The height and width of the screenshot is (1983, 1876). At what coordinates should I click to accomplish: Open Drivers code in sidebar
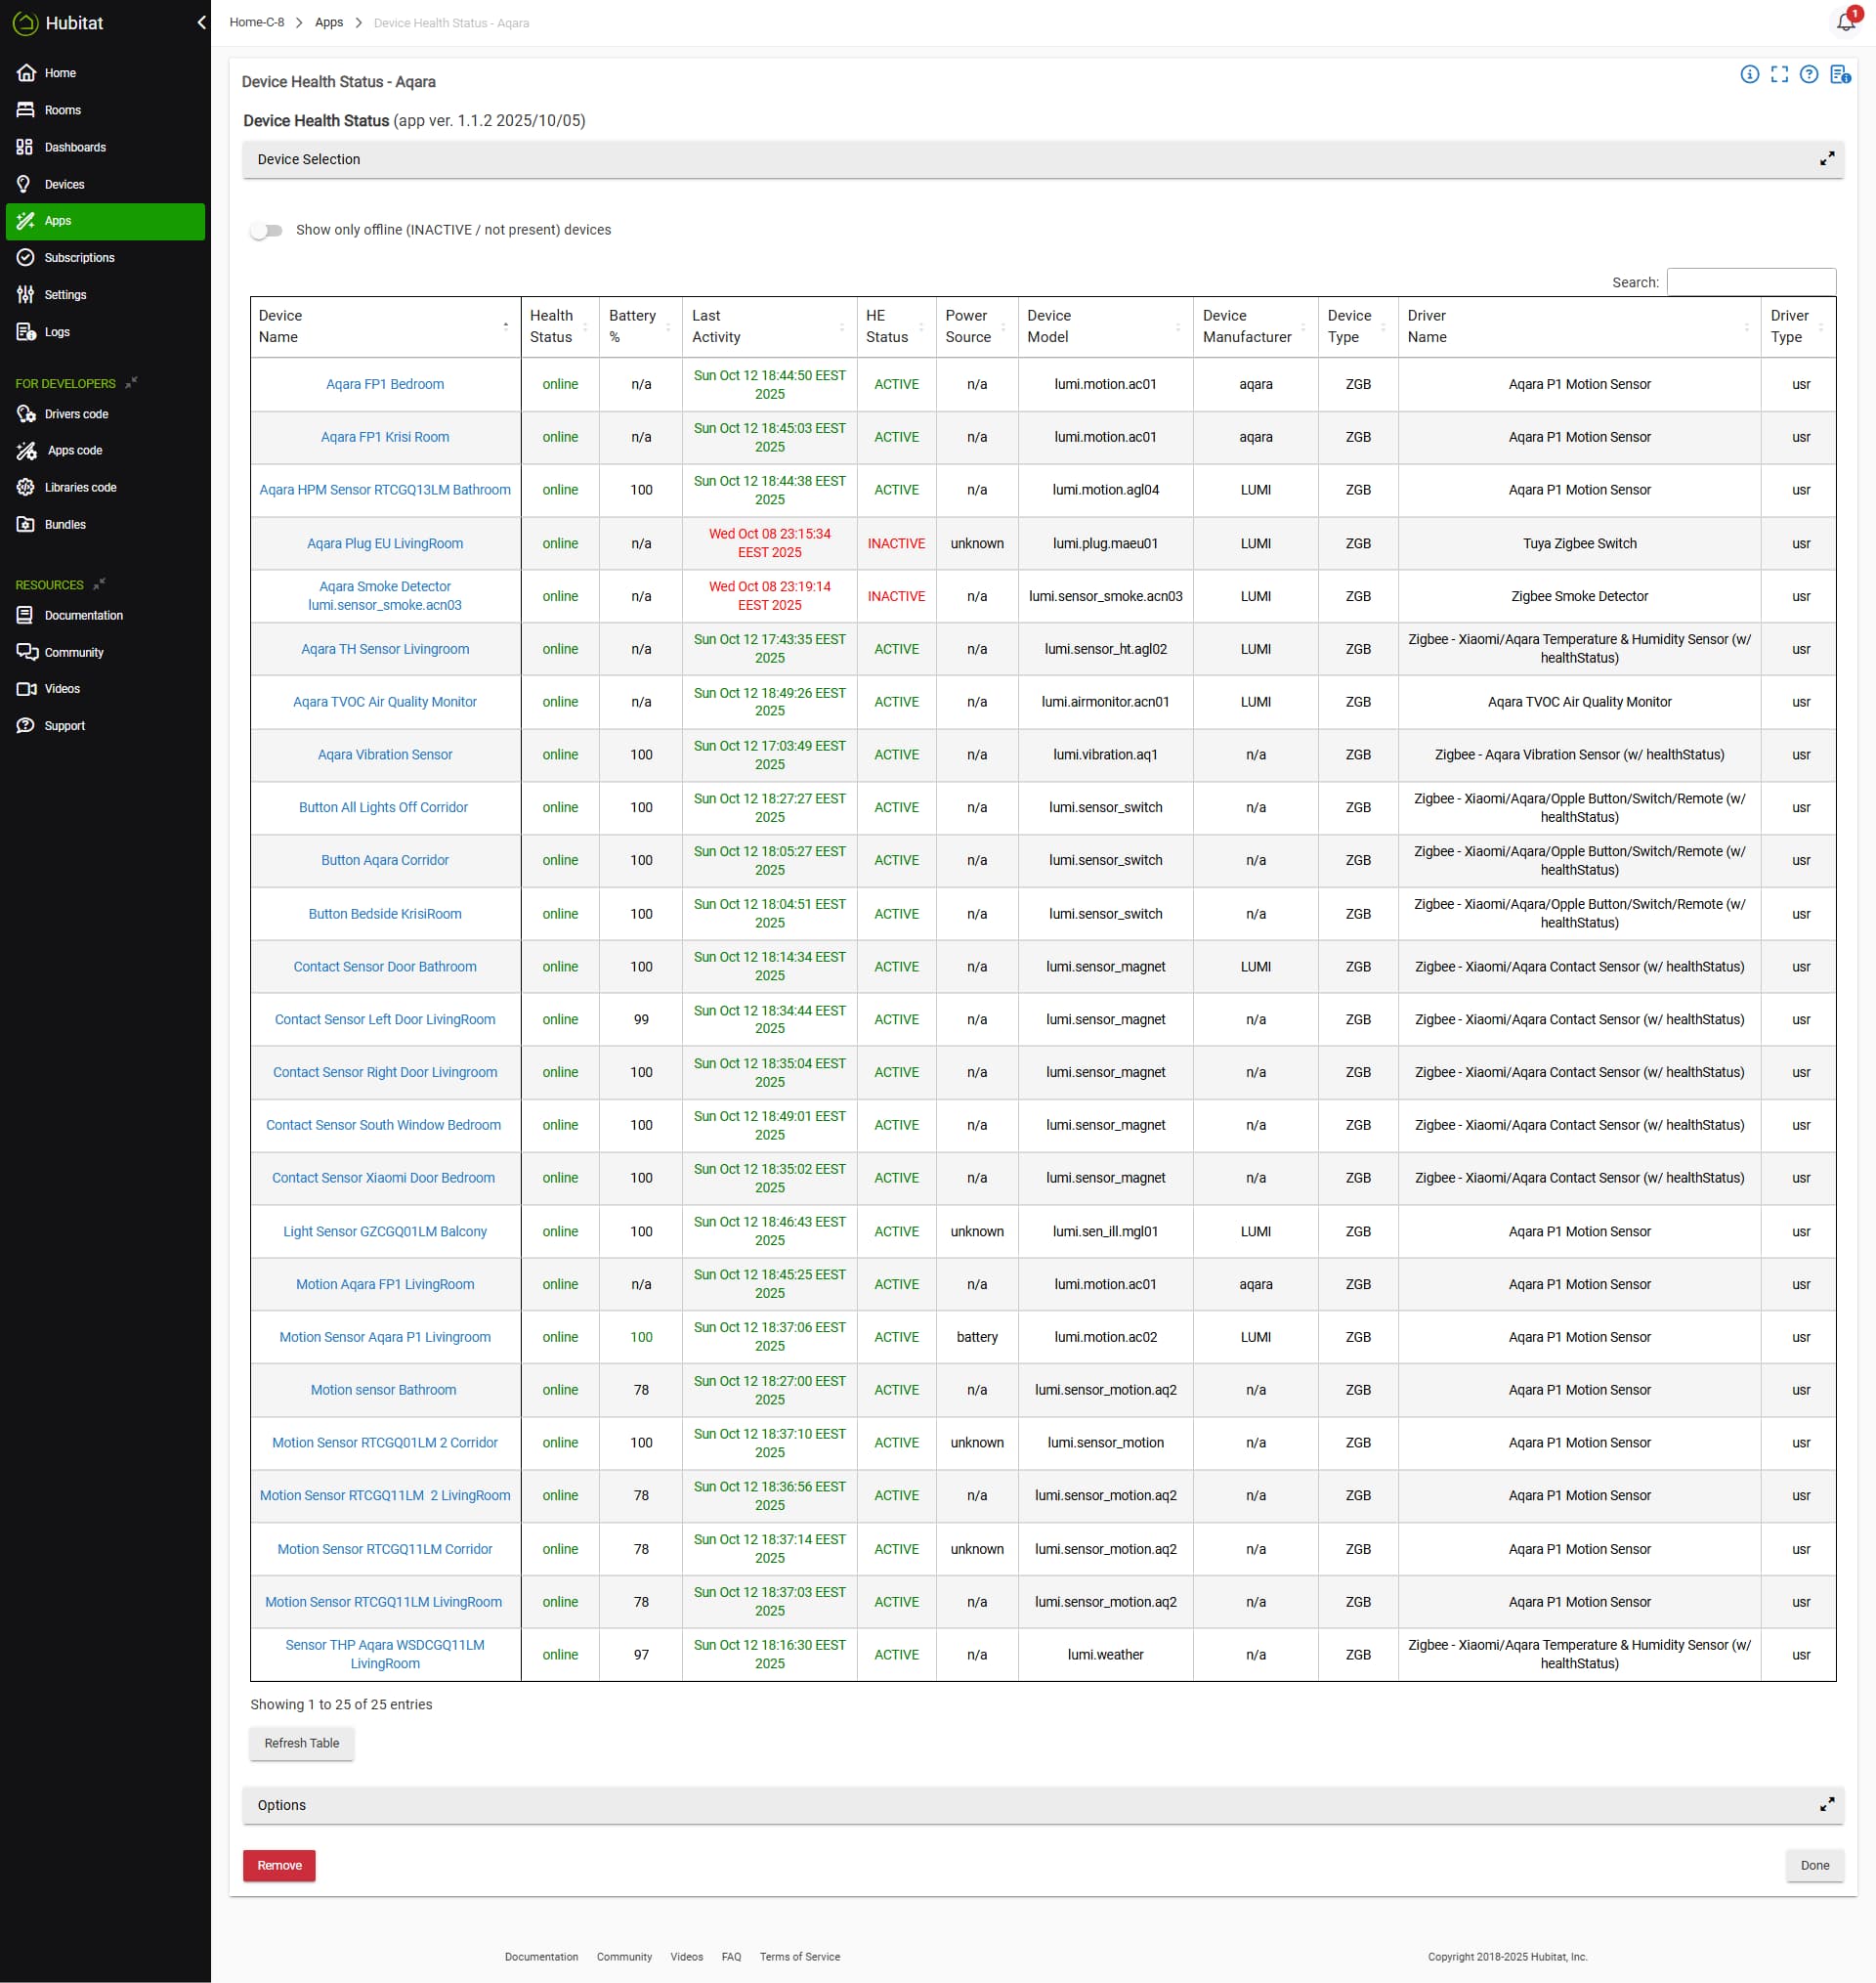tap(76, 414)
